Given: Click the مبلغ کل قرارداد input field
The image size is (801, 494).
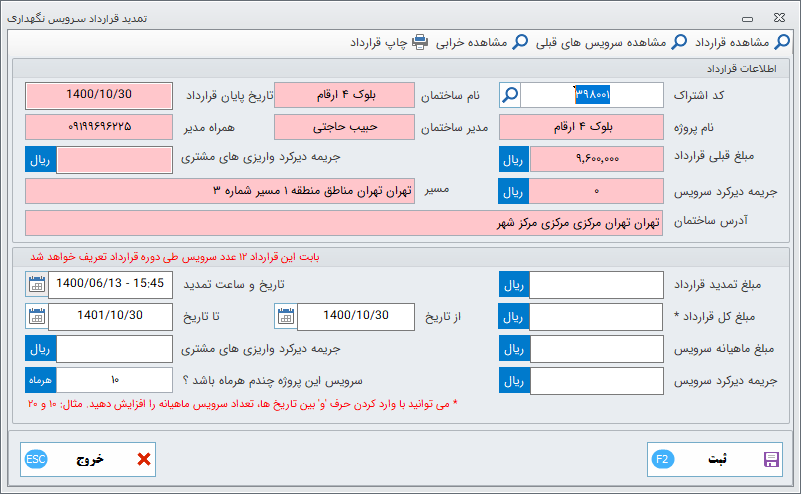Looking at the screenshot, I should click(596, 317).
